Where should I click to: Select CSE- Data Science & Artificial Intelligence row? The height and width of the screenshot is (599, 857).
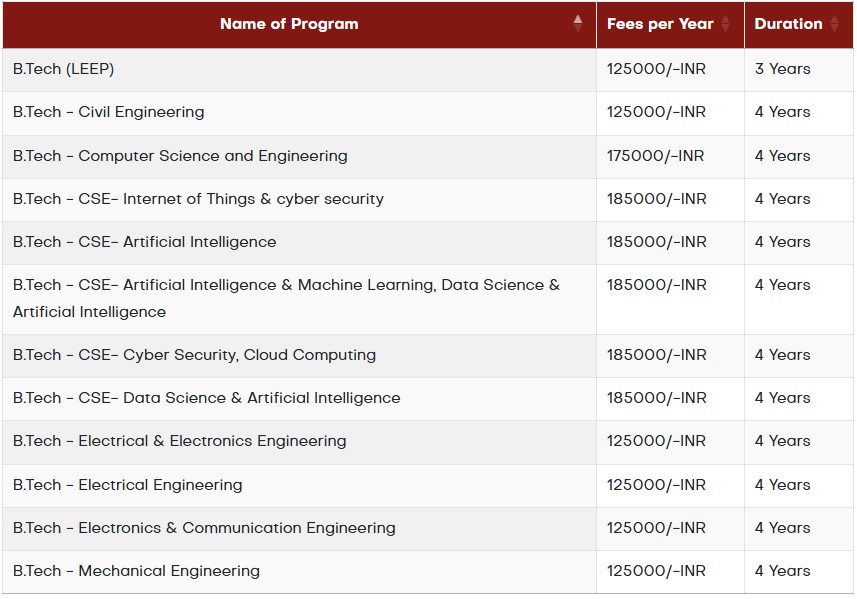pyautogui.click(x=428, y=398)
